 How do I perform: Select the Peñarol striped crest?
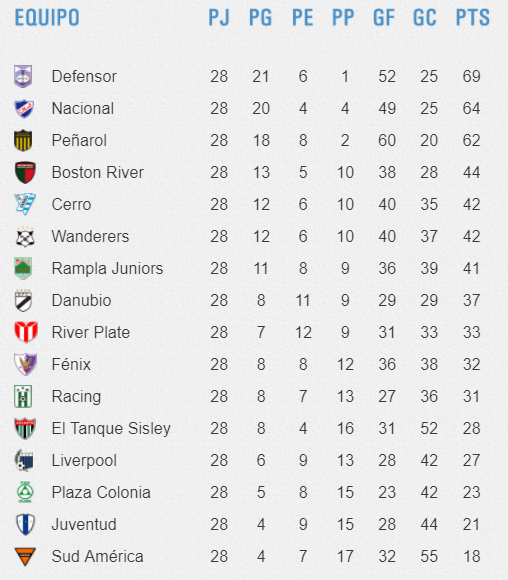(23, 141)
